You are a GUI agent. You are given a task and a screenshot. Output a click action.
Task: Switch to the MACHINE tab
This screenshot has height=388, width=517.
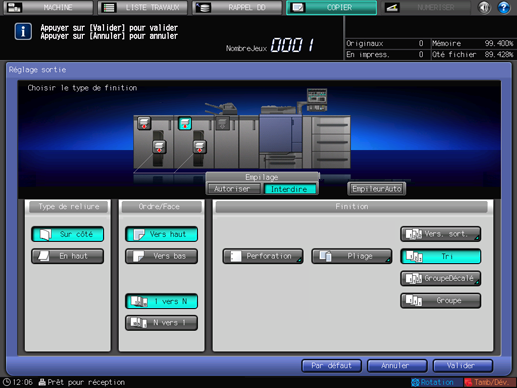pyautogui.click(x=48, y=7)
